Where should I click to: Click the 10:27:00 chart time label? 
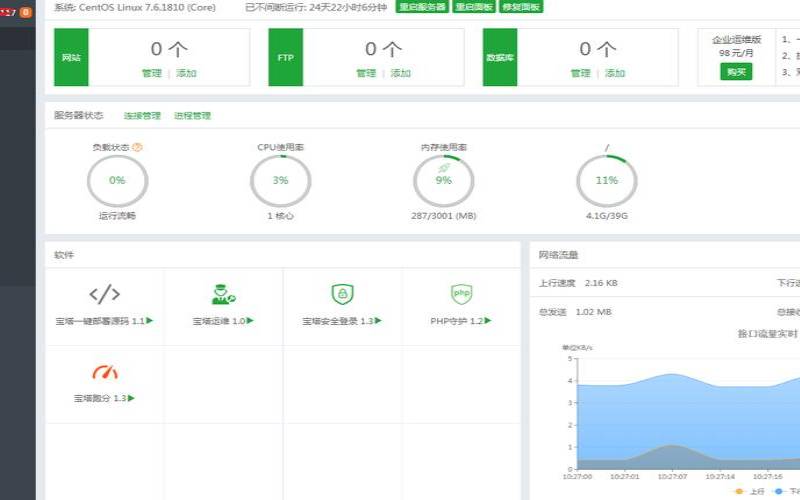[x=578, y=477]
